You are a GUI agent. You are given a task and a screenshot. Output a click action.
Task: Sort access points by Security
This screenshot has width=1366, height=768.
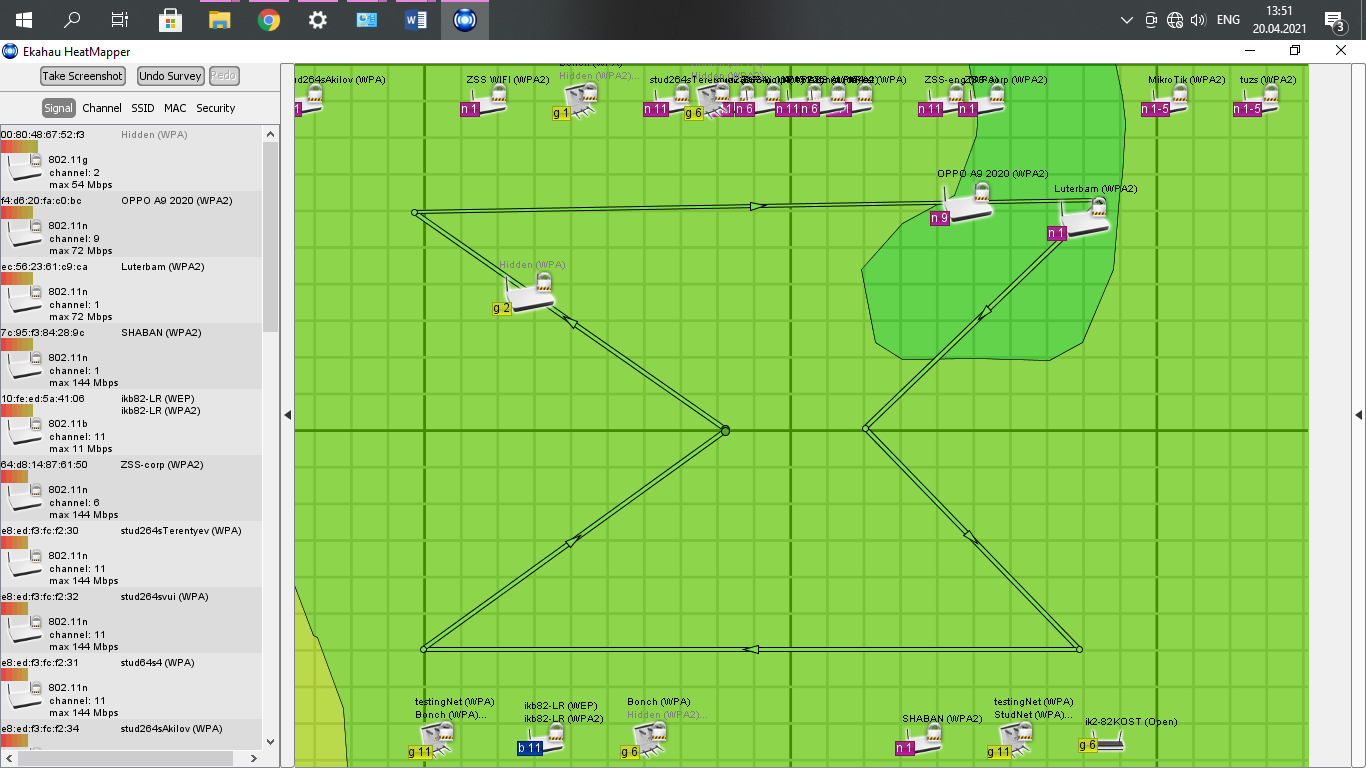point(216,108)
